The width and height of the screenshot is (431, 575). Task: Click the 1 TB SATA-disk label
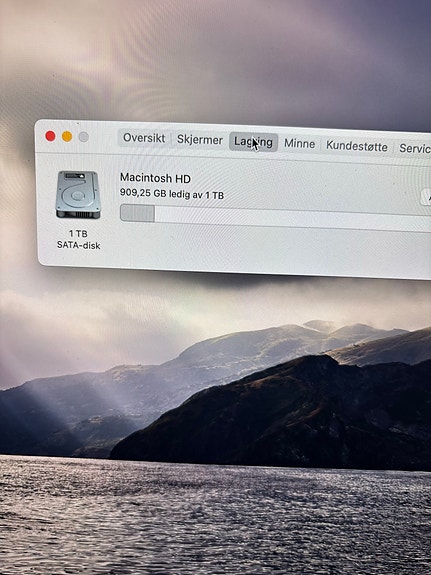(x=78, y=239)
